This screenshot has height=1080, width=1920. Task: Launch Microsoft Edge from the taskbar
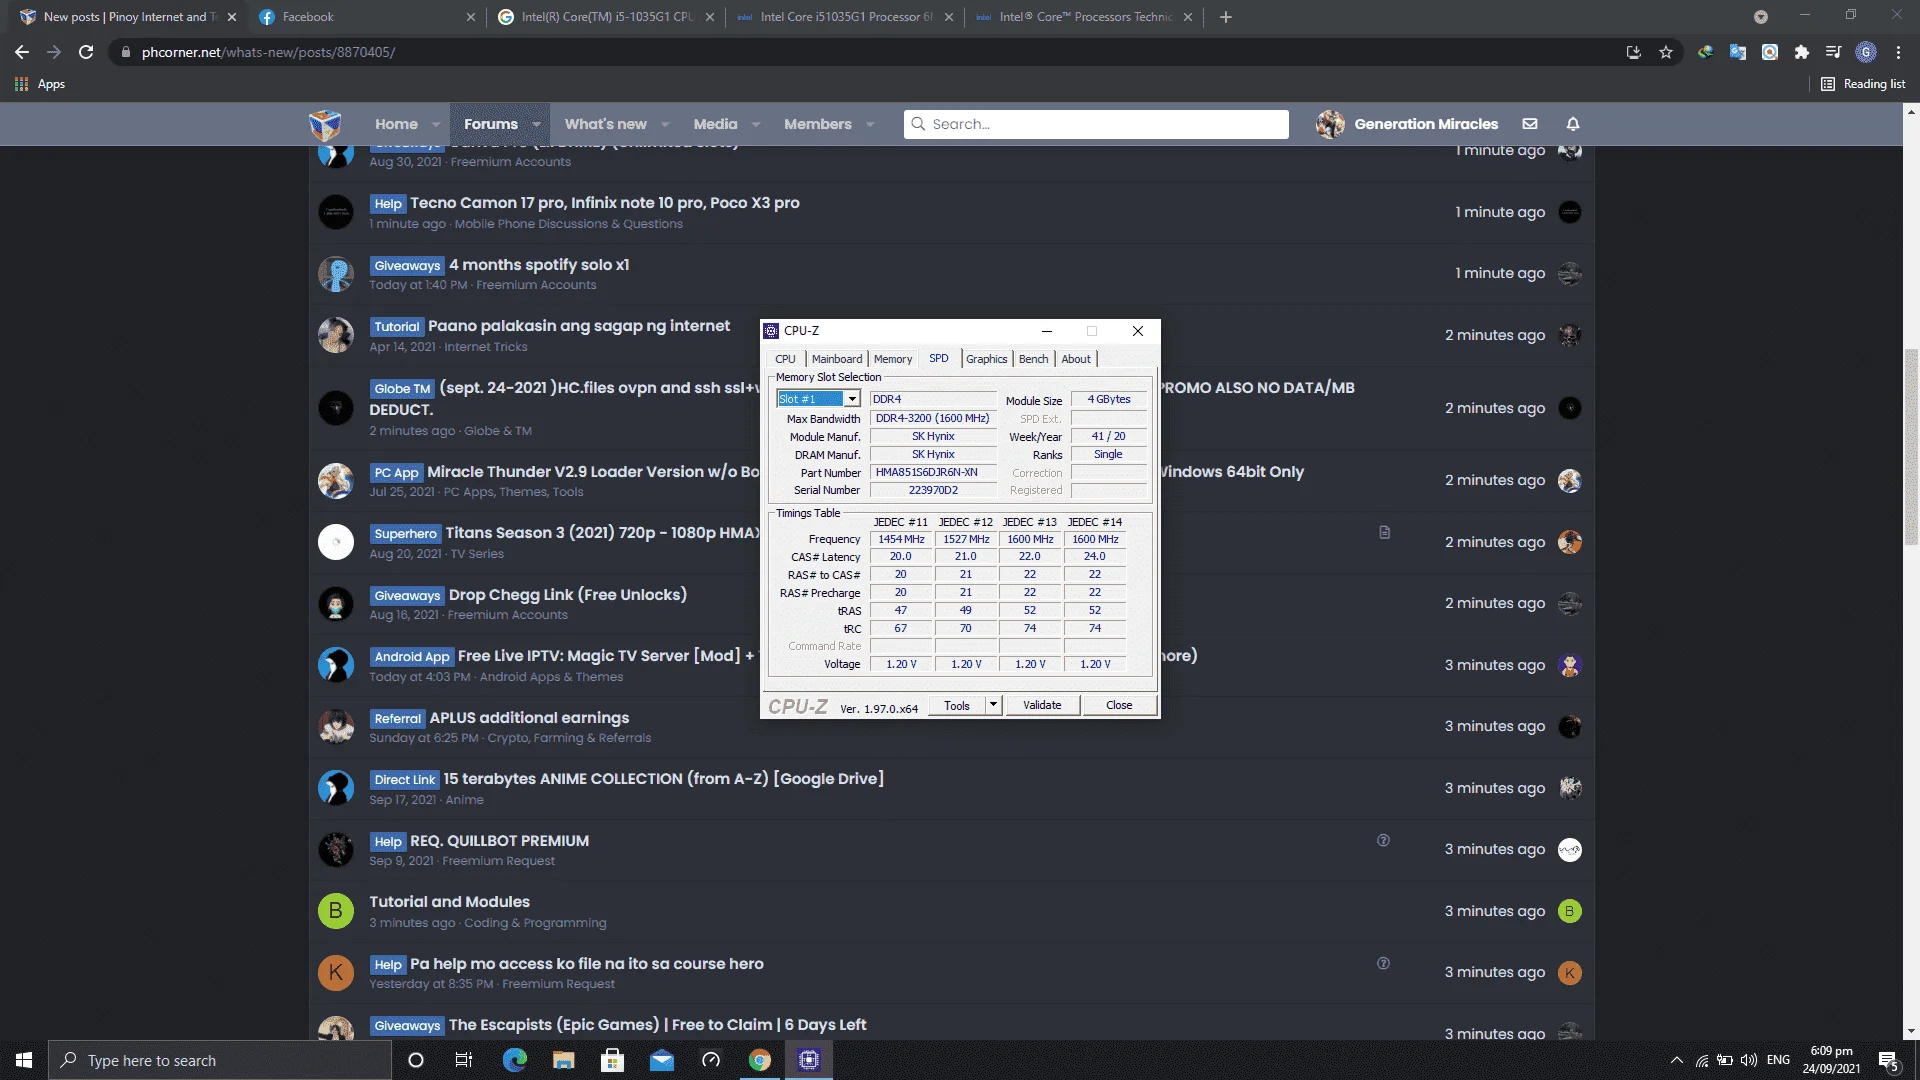514,1060
